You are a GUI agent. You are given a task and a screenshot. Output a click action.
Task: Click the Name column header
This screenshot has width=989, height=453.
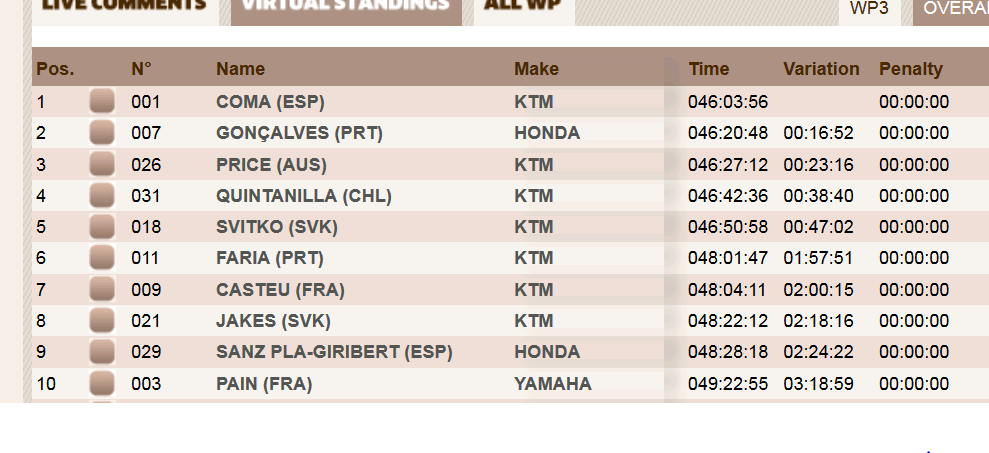(241, 69)
